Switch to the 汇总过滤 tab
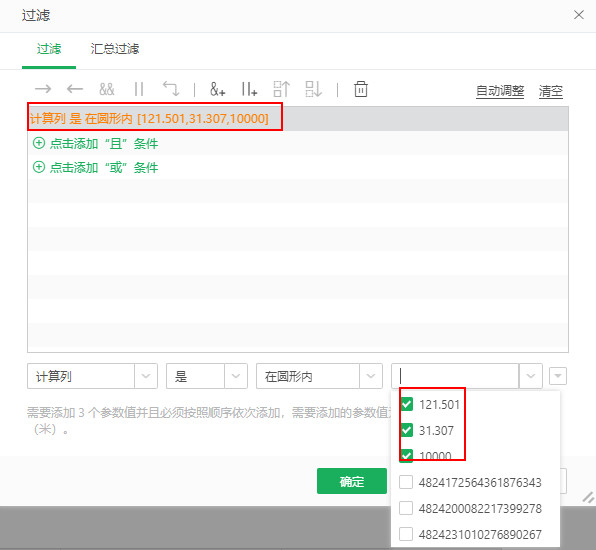This screenshot has height=550, width=596. pos(114,49)
